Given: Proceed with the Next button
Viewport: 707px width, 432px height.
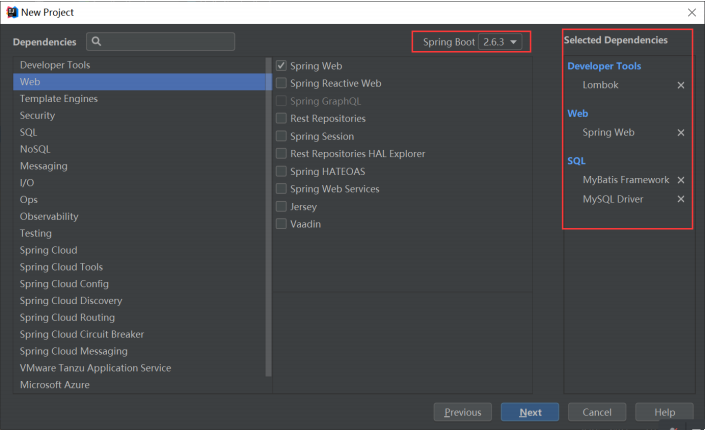Looking at the screenshot, I should tap(530, 412).
